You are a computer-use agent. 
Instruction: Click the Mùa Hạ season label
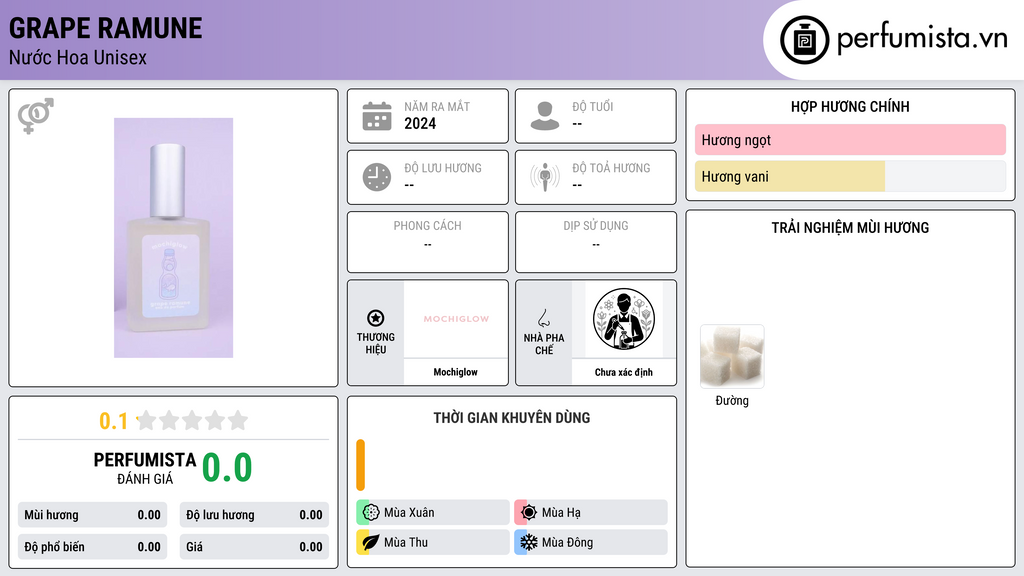coord(561,513)
